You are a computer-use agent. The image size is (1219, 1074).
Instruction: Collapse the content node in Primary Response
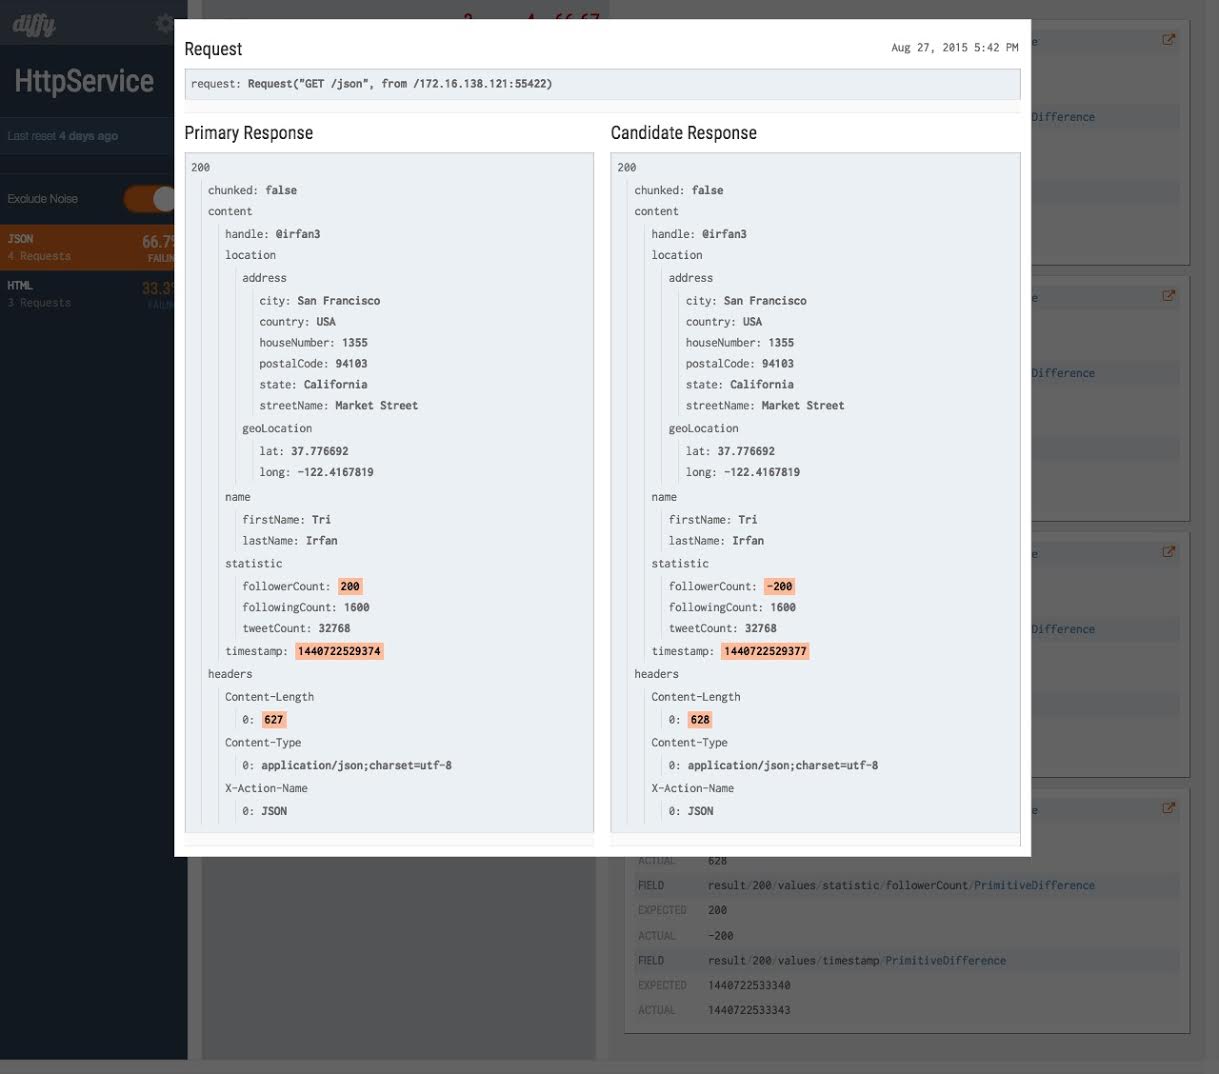(x=230, y=212)
